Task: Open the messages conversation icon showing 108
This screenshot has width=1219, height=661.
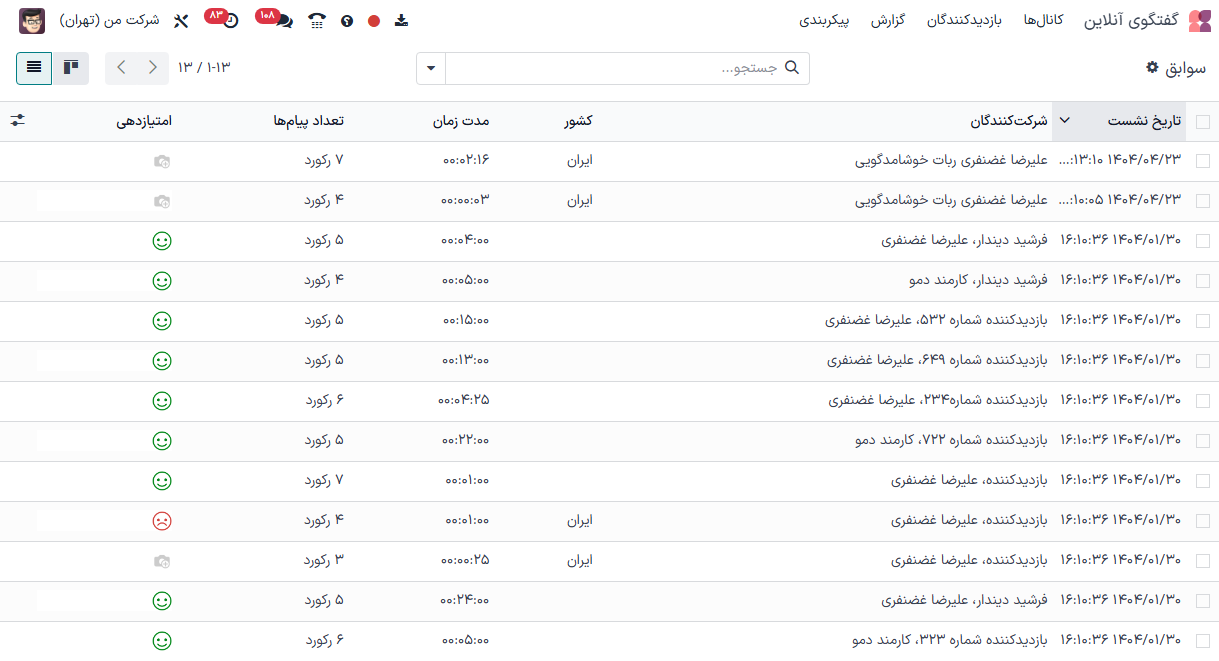Action: click(x=283, y=19)
